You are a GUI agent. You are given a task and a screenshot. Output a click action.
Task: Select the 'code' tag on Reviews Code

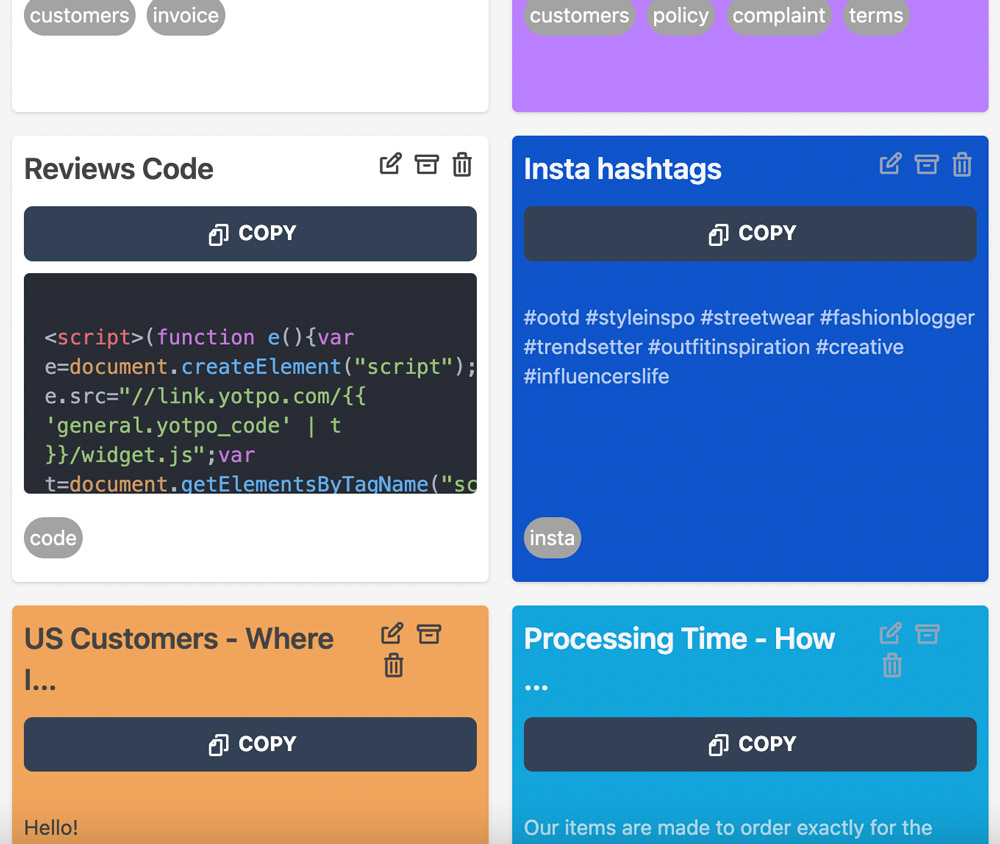click(54, 538)
